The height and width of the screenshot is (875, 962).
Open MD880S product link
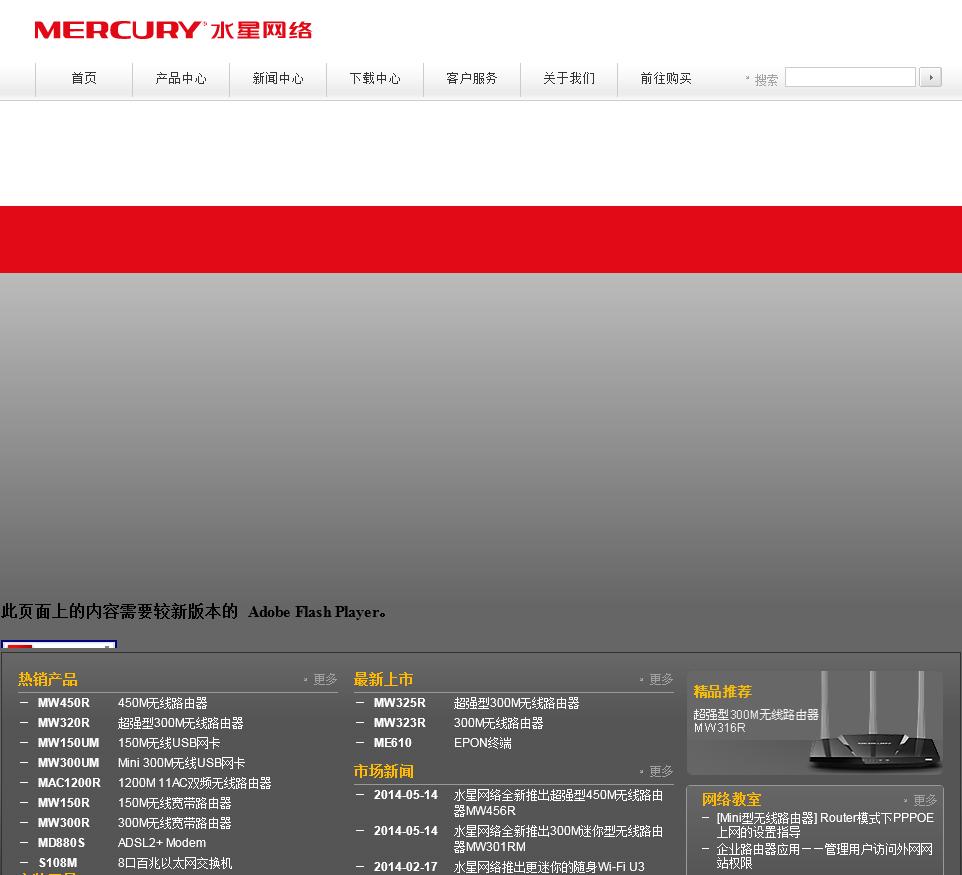tap(61, 842)
